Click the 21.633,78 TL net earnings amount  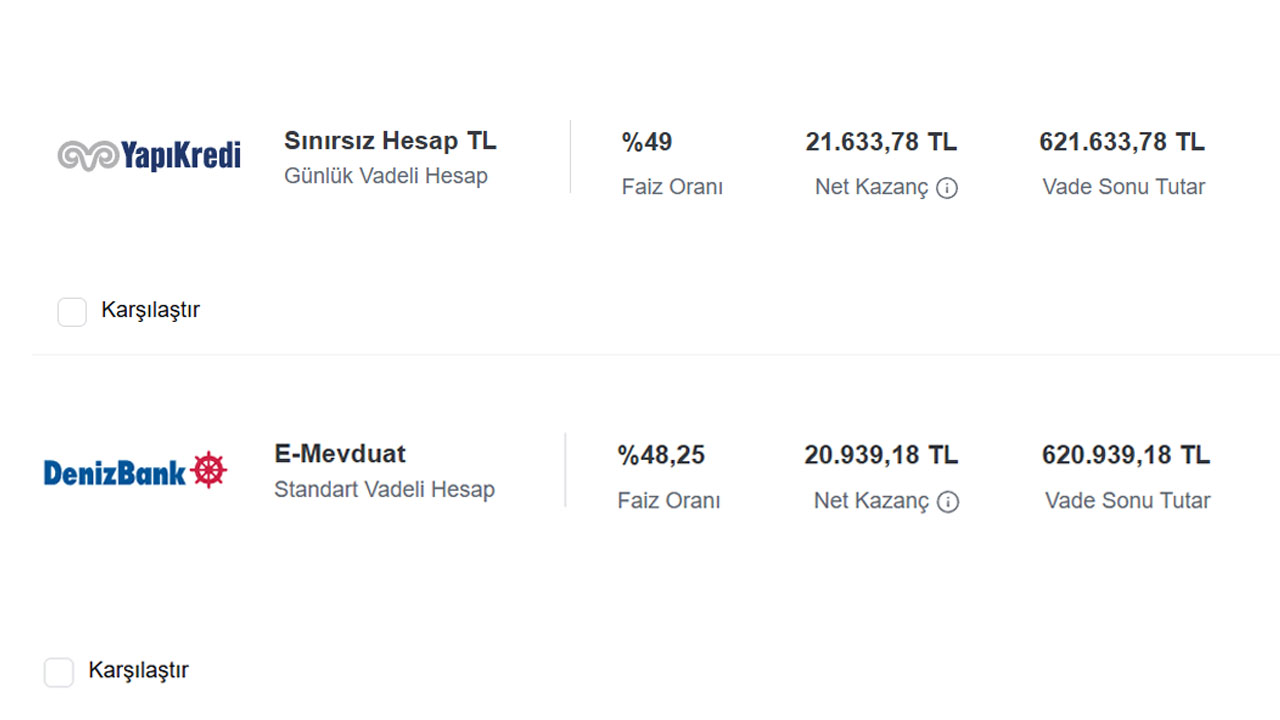click(881, 142)
